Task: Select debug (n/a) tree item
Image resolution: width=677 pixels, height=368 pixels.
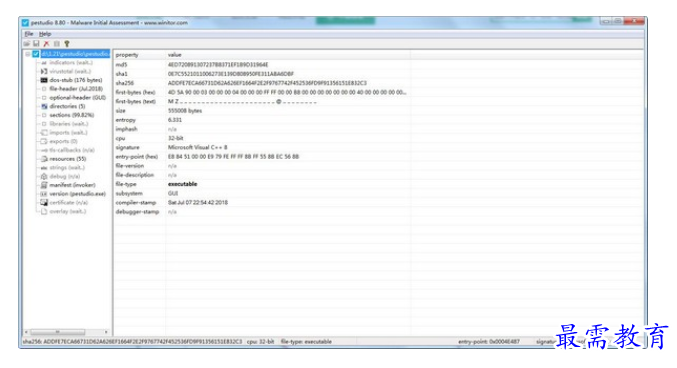Action: pos(64,176)
